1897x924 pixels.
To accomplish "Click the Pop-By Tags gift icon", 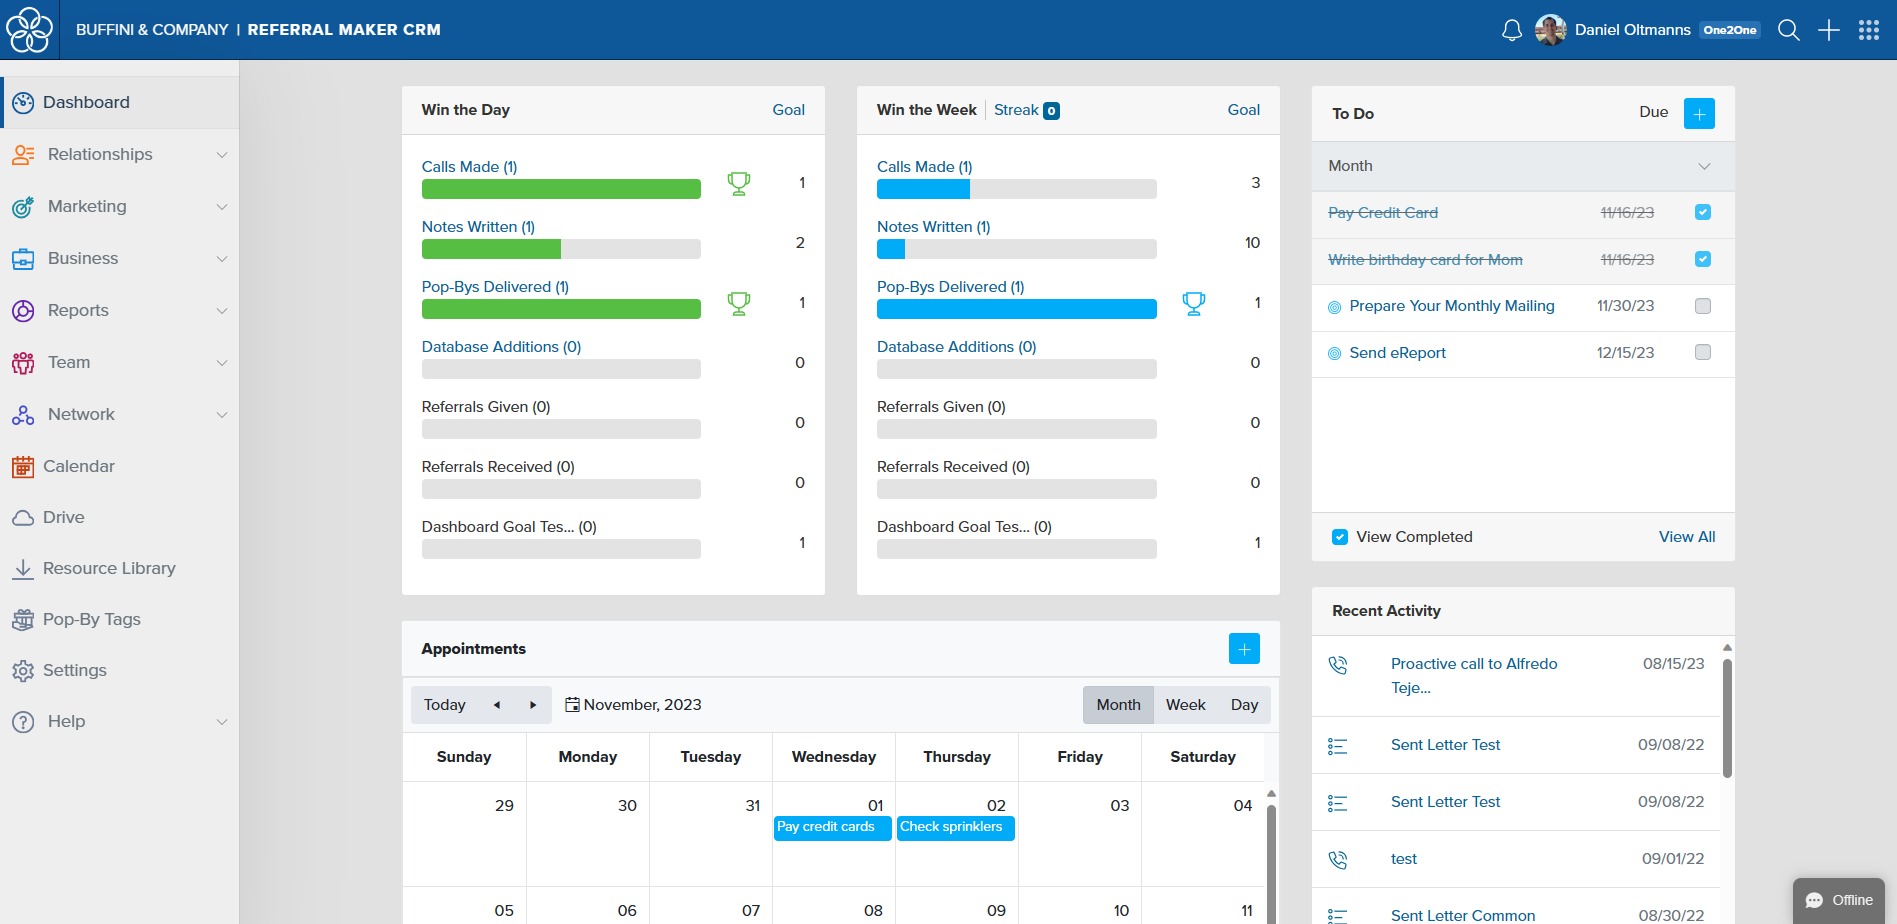I will point(23,619).
